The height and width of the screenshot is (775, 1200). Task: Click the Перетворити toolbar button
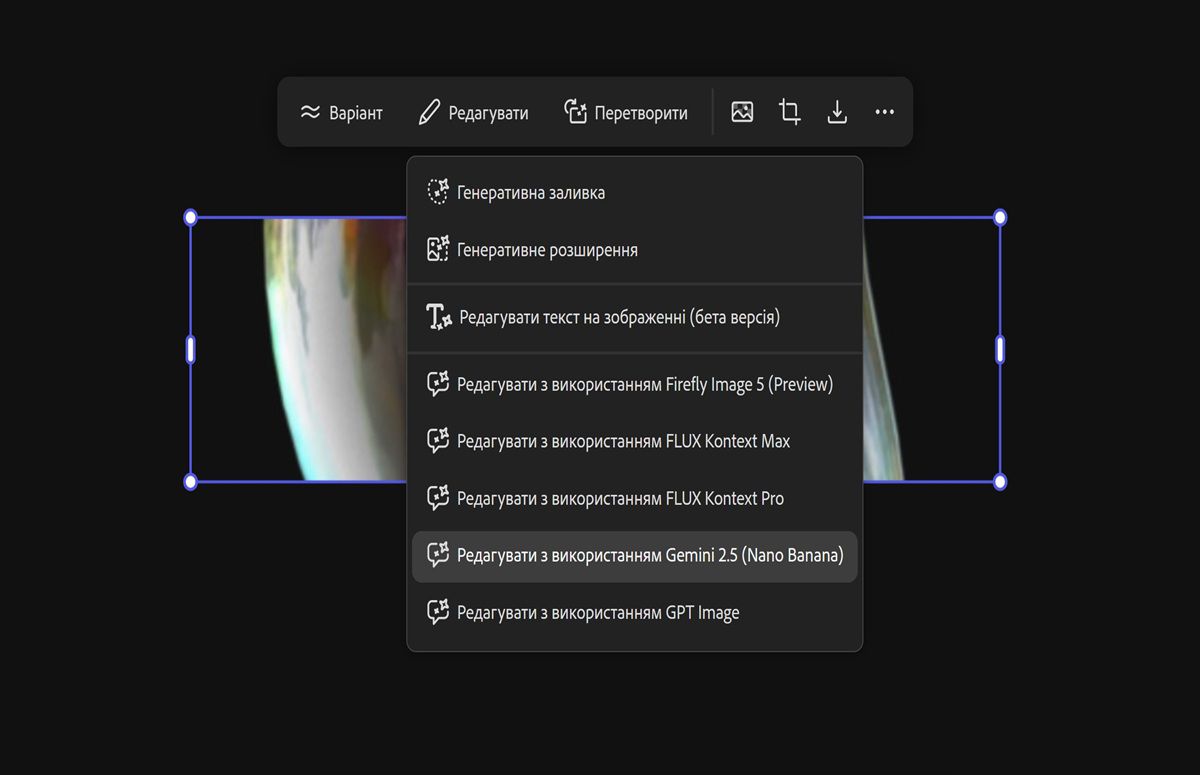coord(626,113)
